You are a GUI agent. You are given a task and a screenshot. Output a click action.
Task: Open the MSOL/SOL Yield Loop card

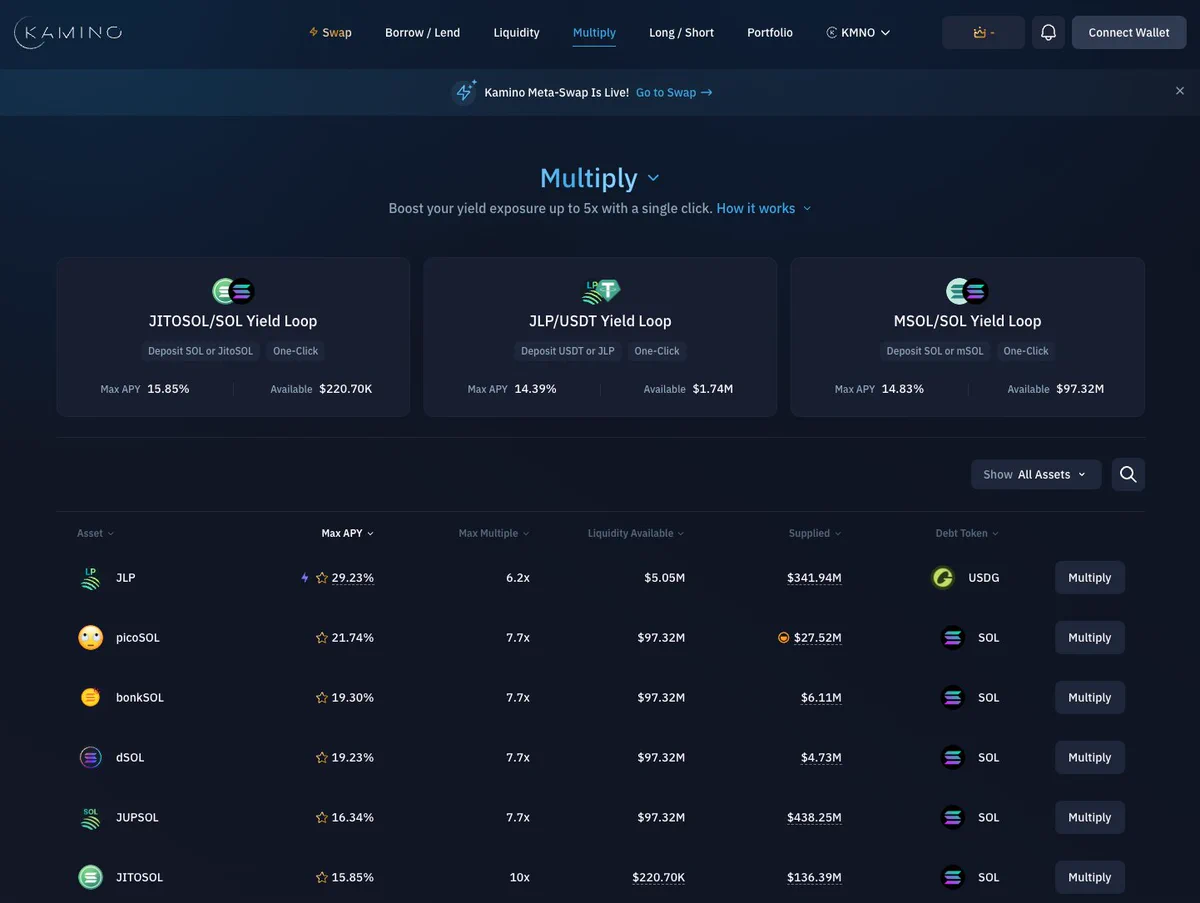[x=967, y=337]
